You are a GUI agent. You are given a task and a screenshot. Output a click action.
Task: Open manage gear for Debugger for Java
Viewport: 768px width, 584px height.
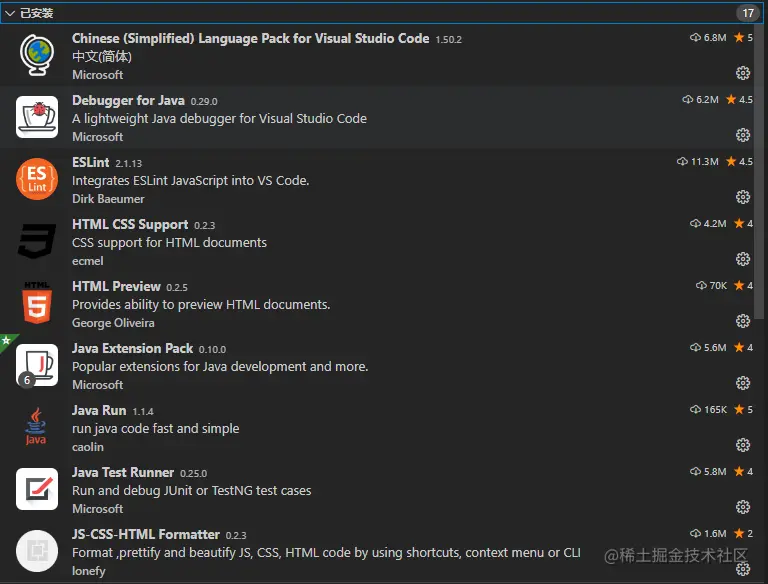pos(743,135)
